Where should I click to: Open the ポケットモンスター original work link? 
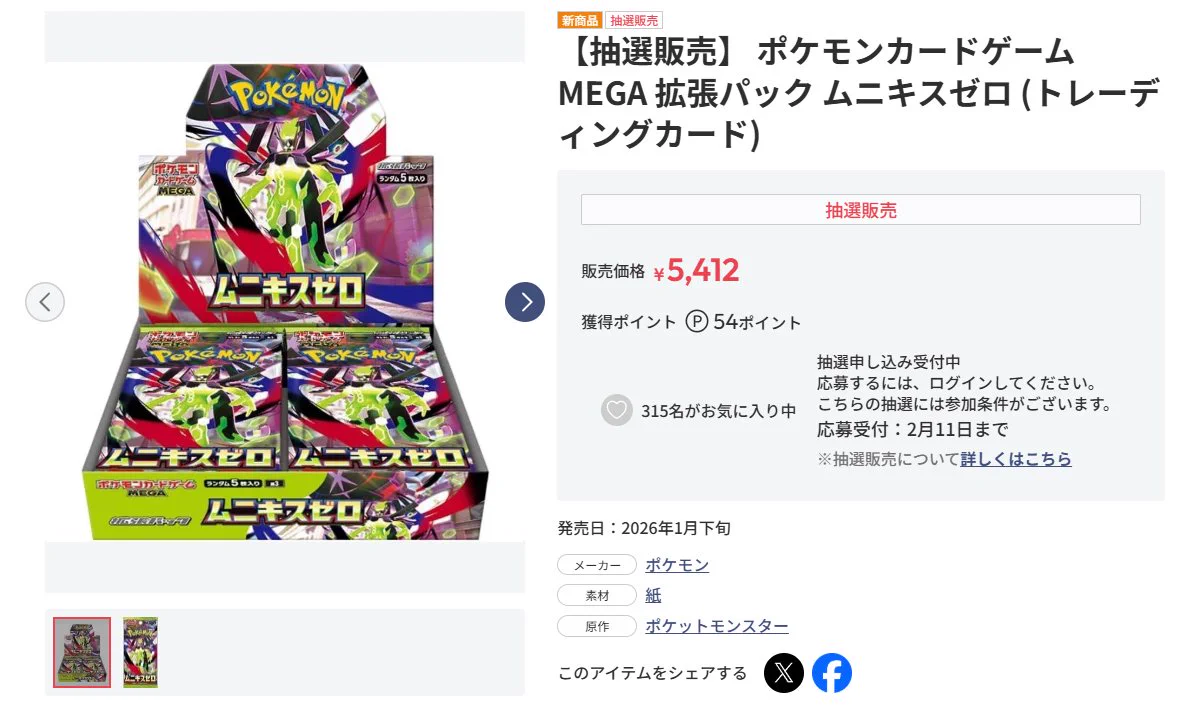717,626
